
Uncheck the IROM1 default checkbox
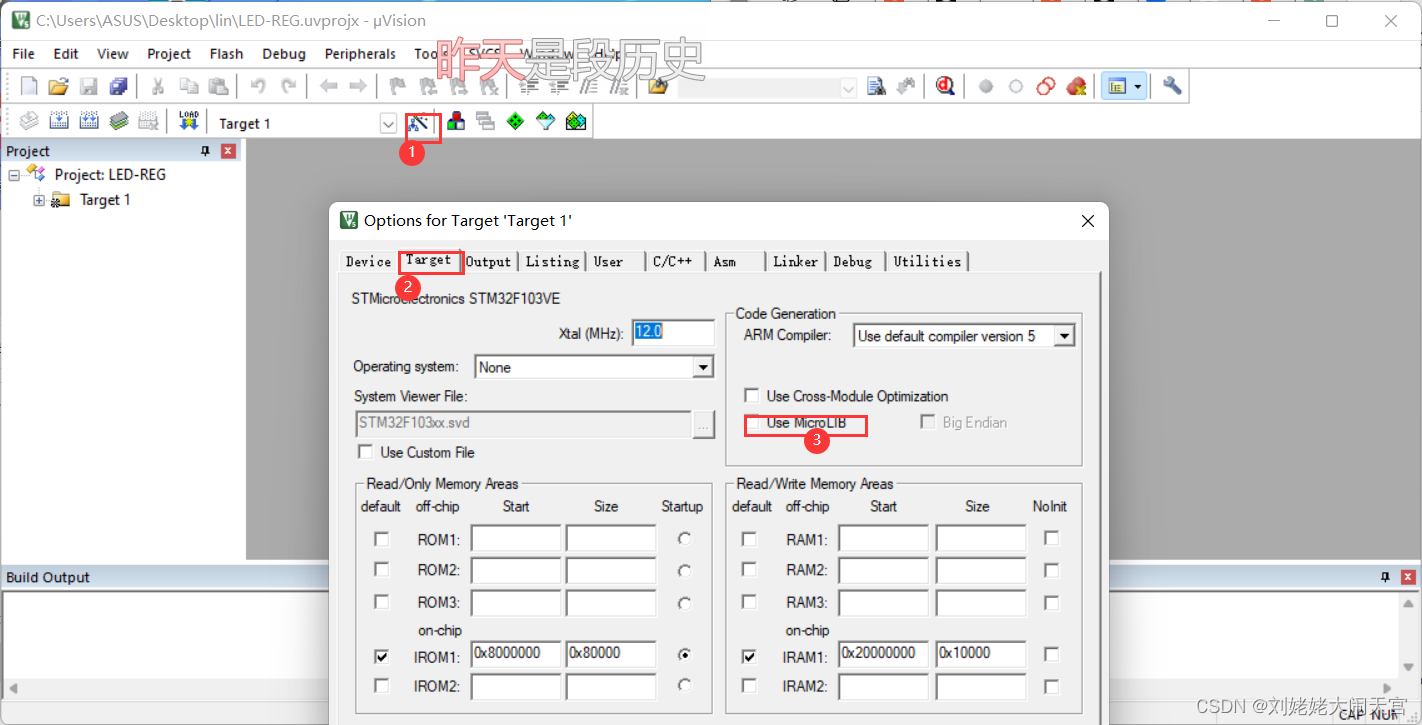tap(381, 656)
